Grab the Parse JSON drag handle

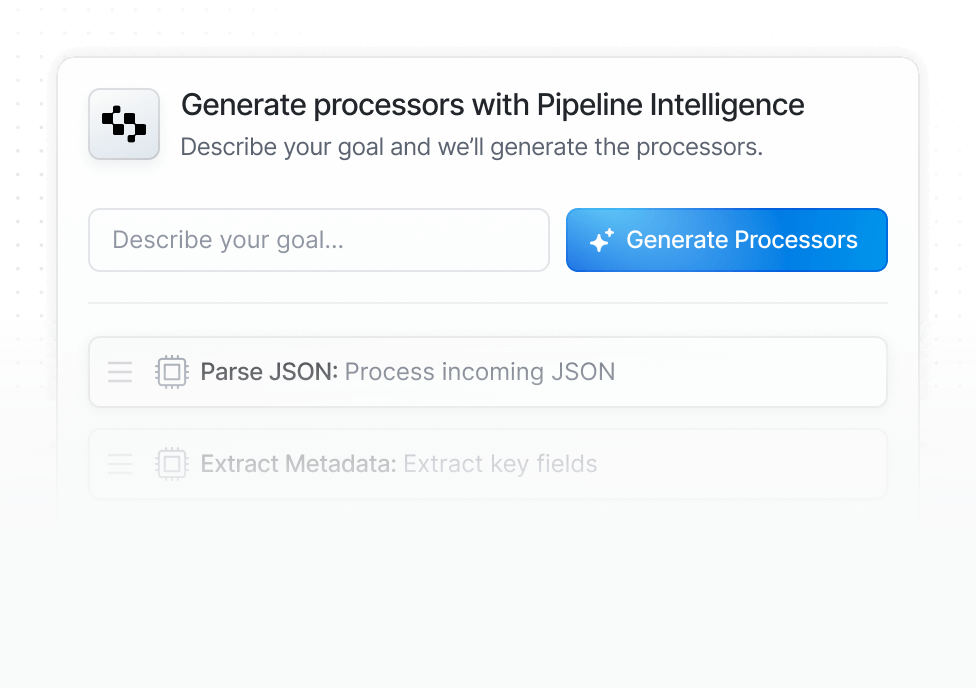(x=120, y=372)
